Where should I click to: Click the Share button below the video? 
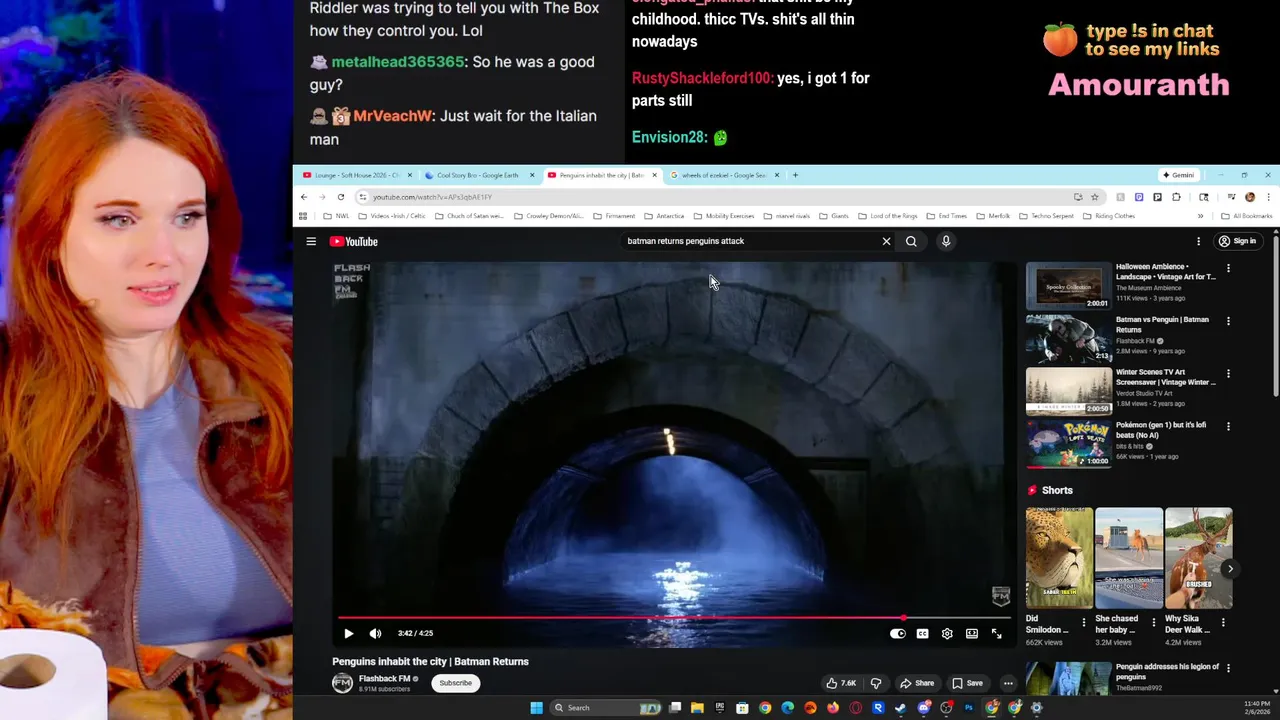(x=917, y=683)
